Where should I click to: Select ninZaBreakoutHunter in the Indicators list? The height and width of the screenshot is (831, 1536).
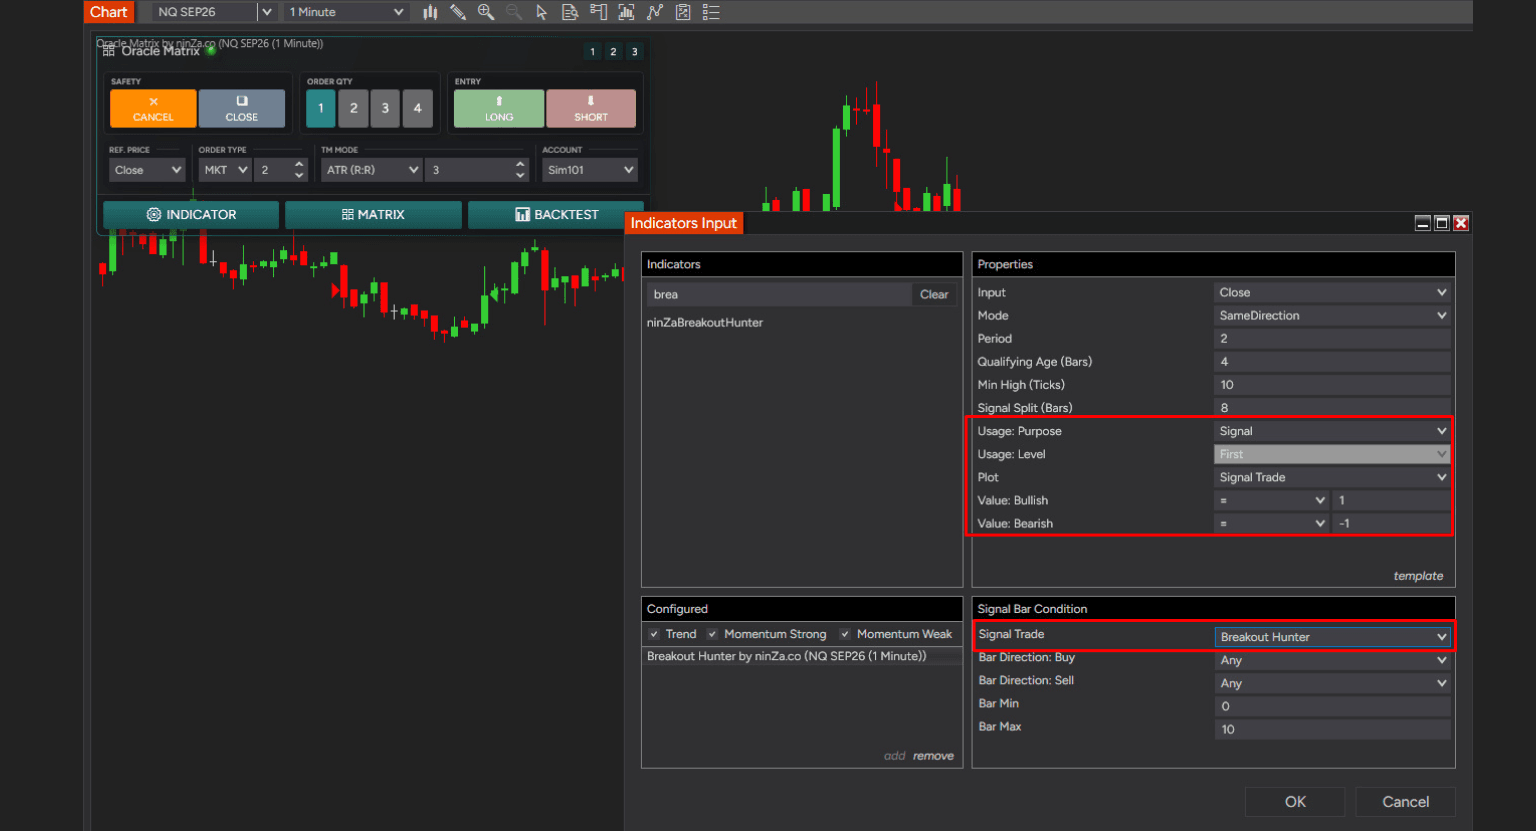point(705,323)
